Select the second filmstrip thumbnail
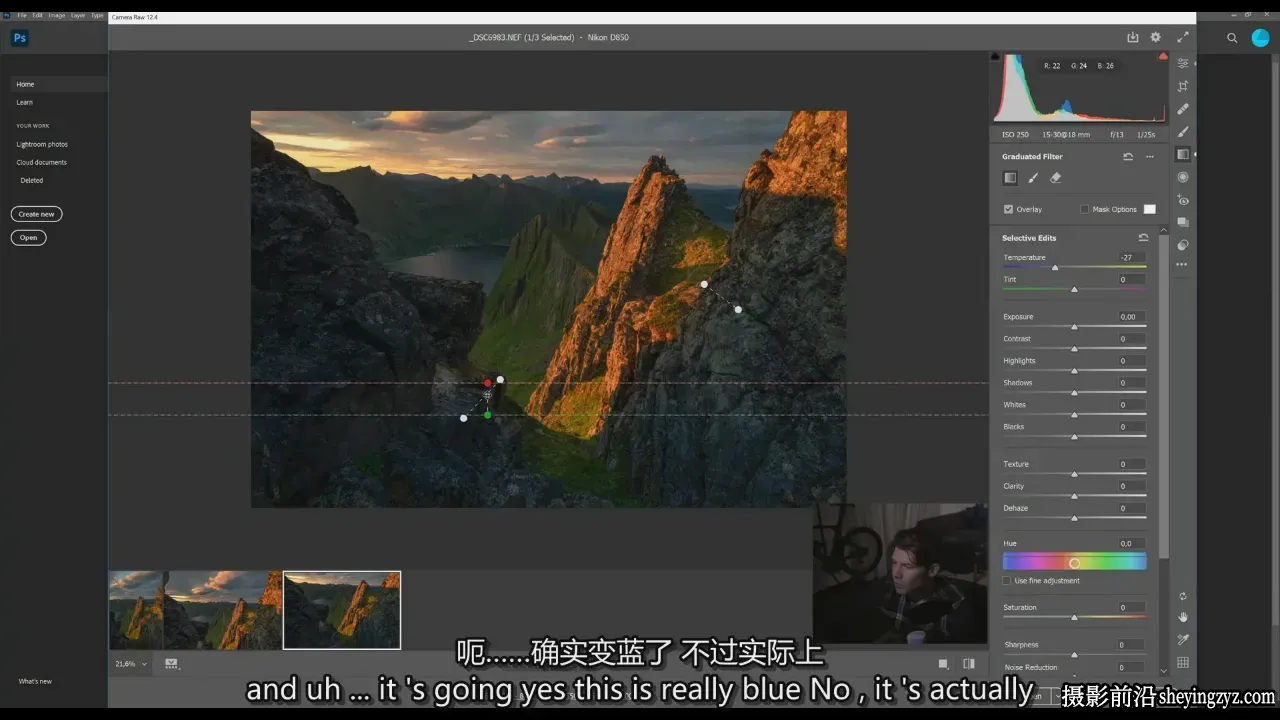The image size is (1280, 720). [x=223, y=610]
